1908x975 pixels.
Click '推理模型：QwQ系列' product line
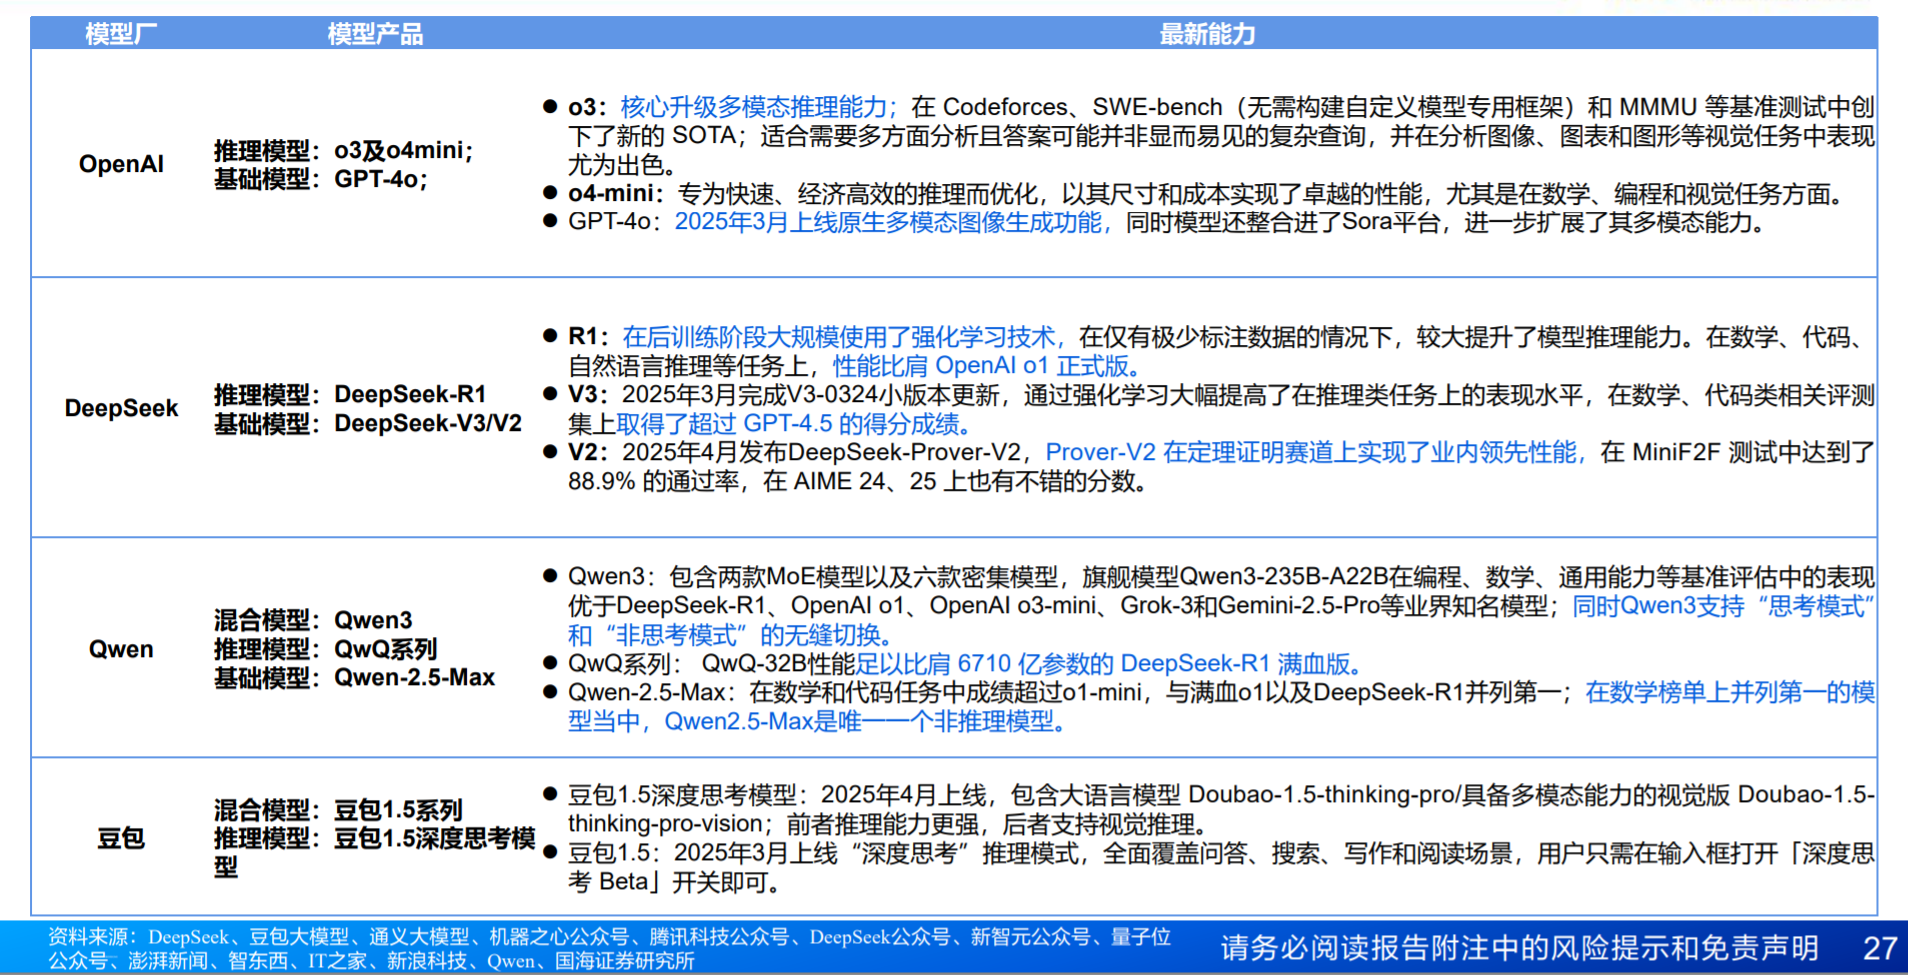[326, 649]
